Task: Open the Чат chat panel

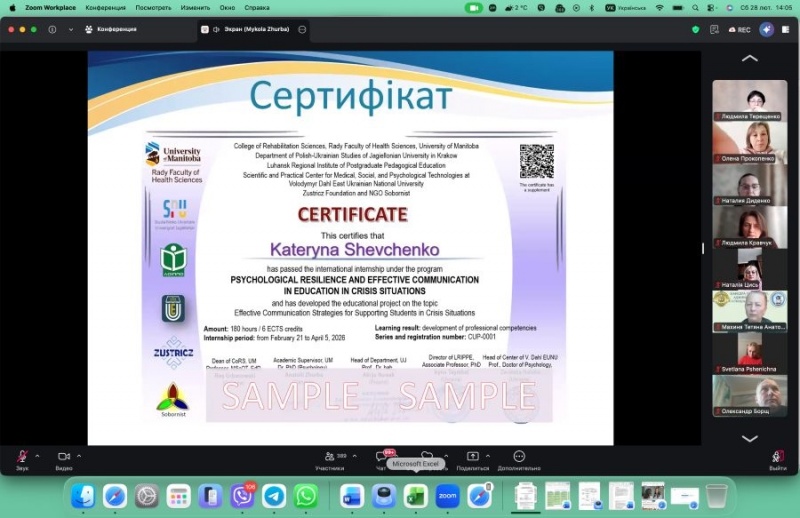Action: pos(381,457)
